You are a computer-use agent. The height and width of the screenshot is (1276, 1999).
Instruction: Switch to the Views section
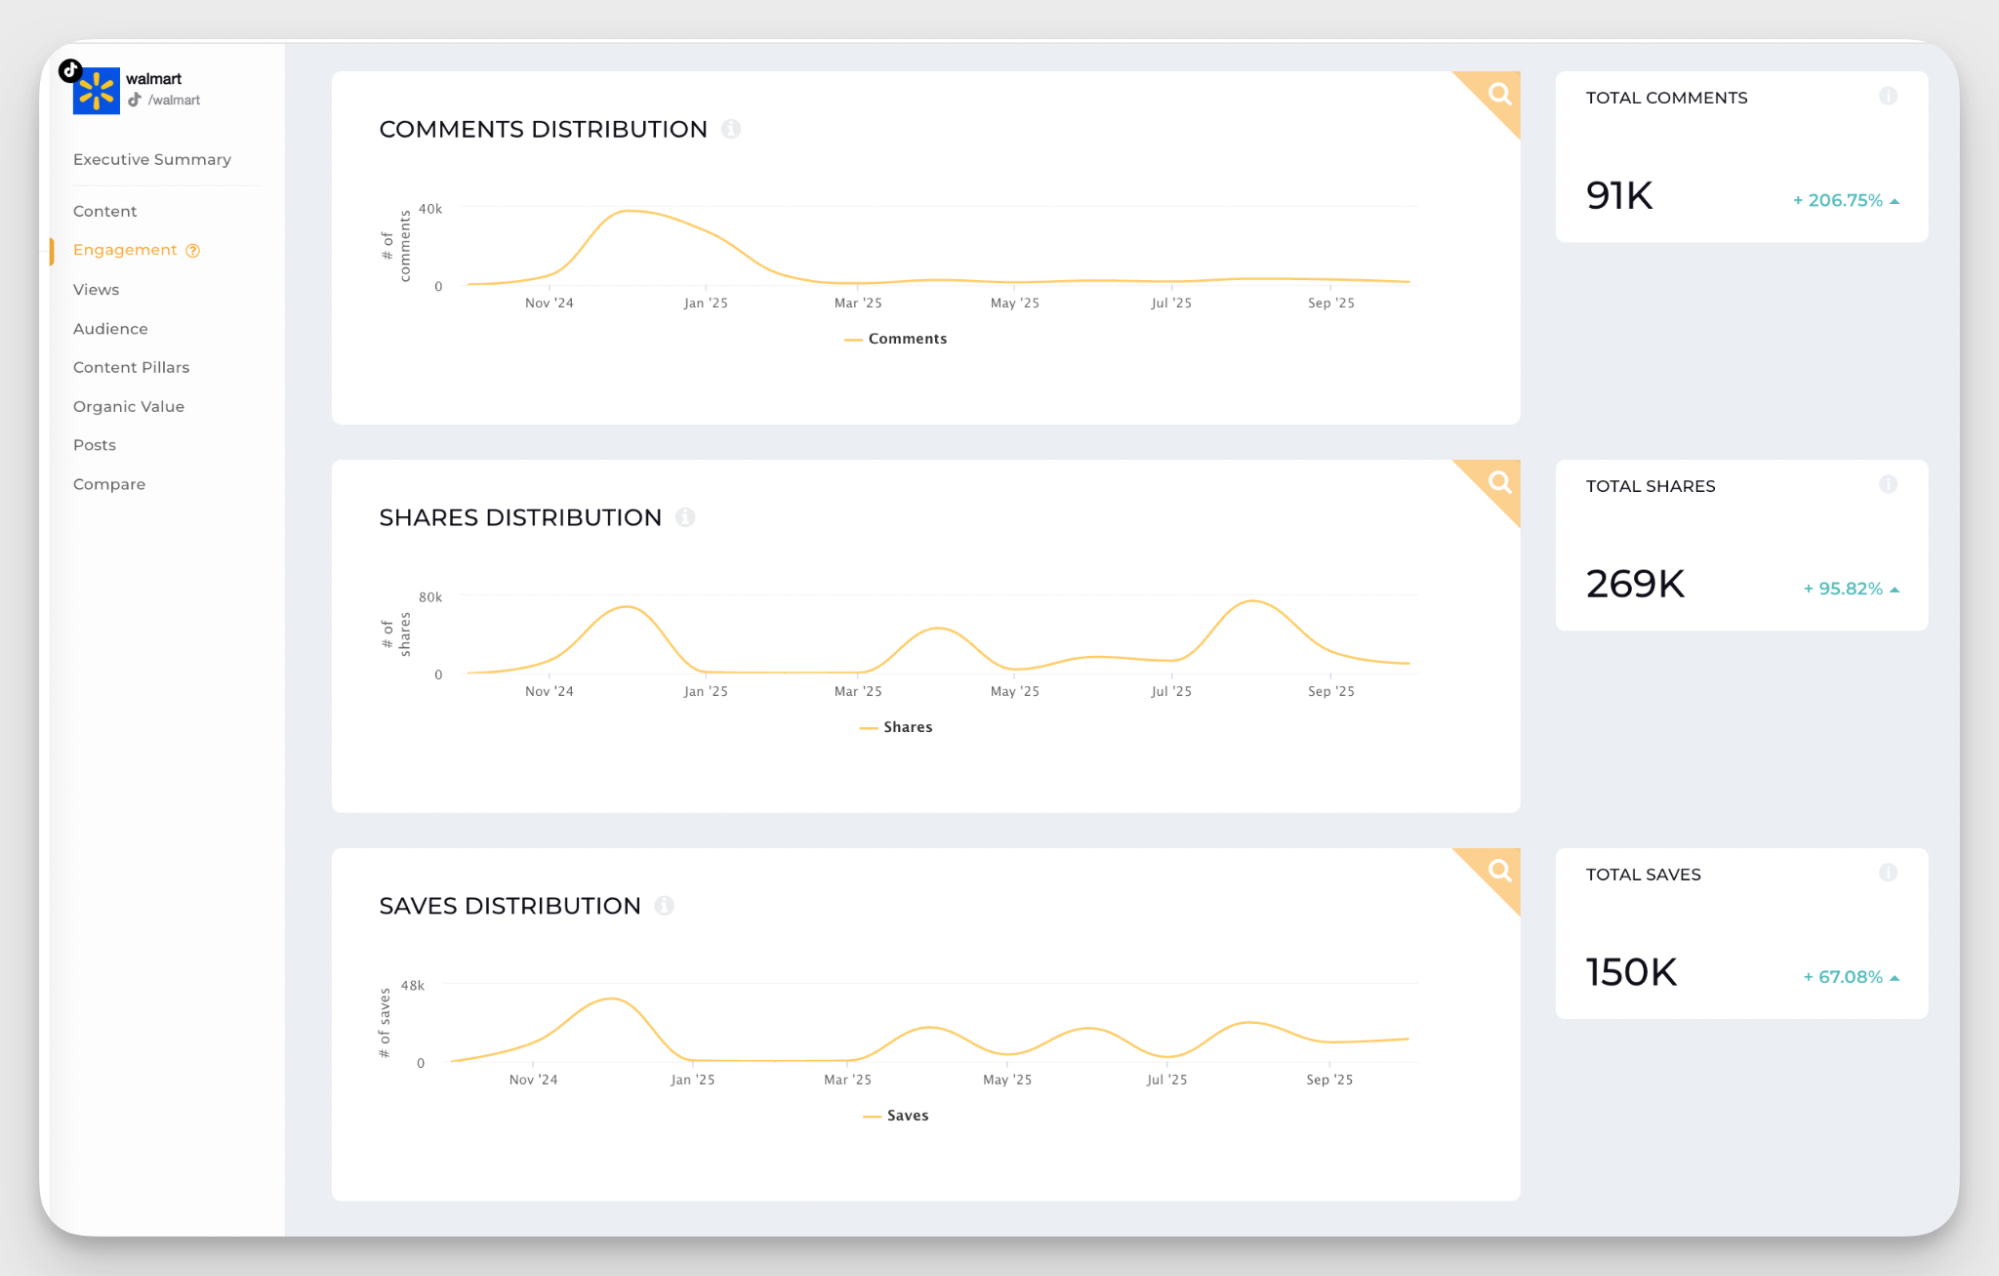click(96, 289)
